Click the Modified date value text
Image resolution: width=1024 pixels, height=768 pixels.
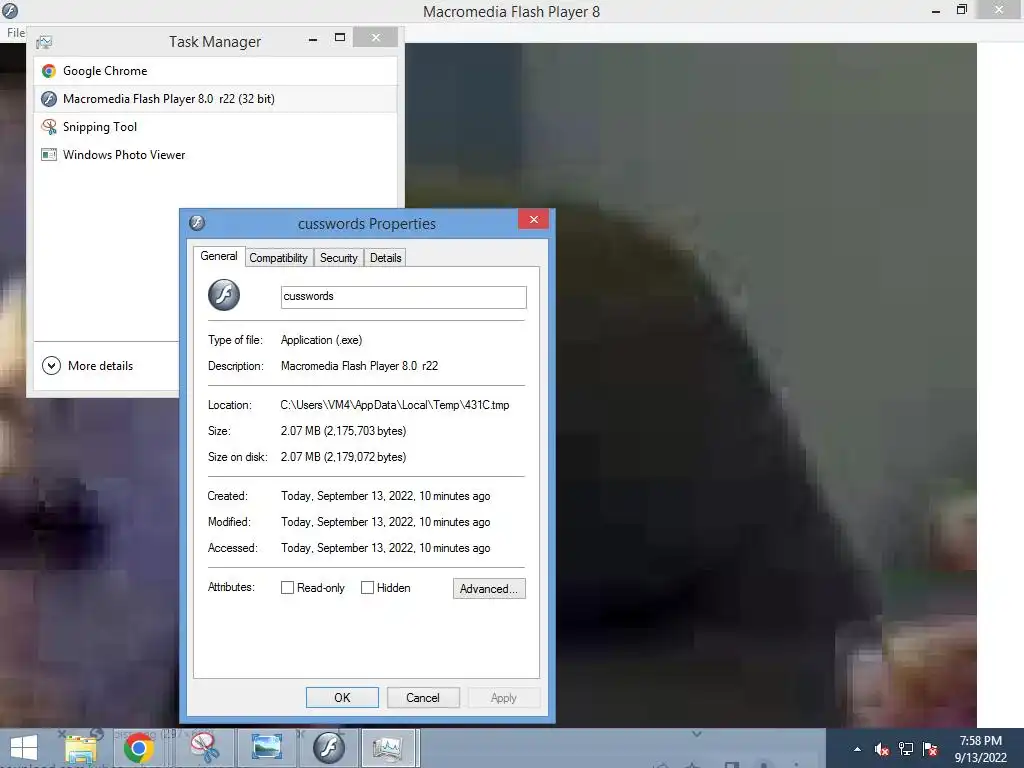[x=386, y=522]
